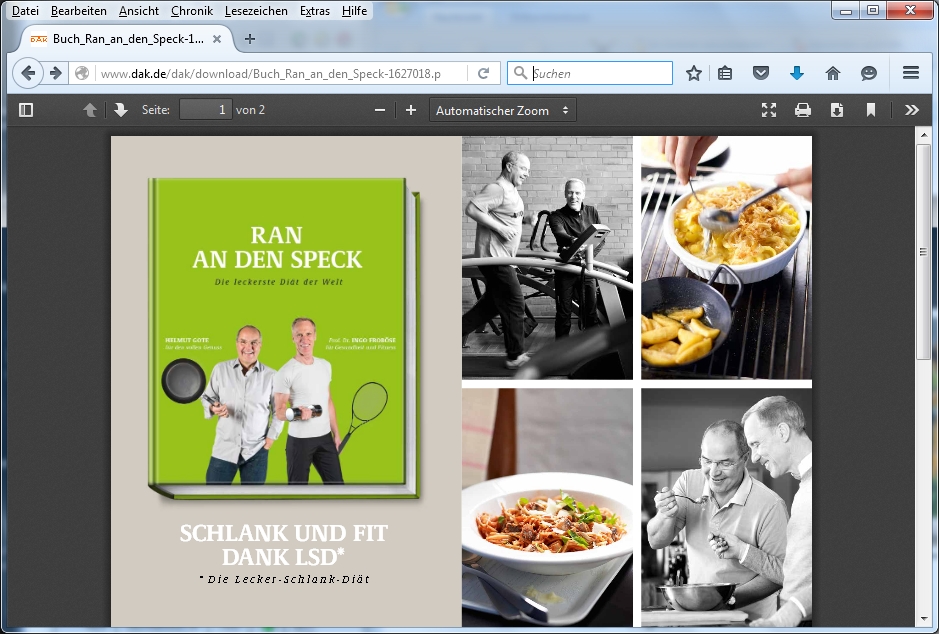939x634 pixels.
Task: Open a new browser tab
Action: [250, 39]
